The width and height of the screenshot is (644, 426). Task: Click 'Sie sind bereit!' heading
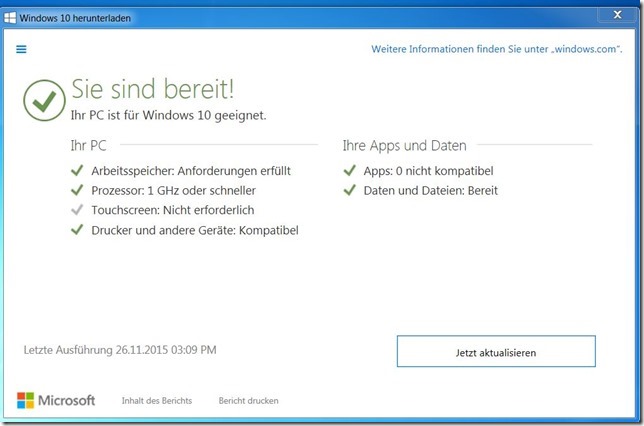(x=153, y=89)
